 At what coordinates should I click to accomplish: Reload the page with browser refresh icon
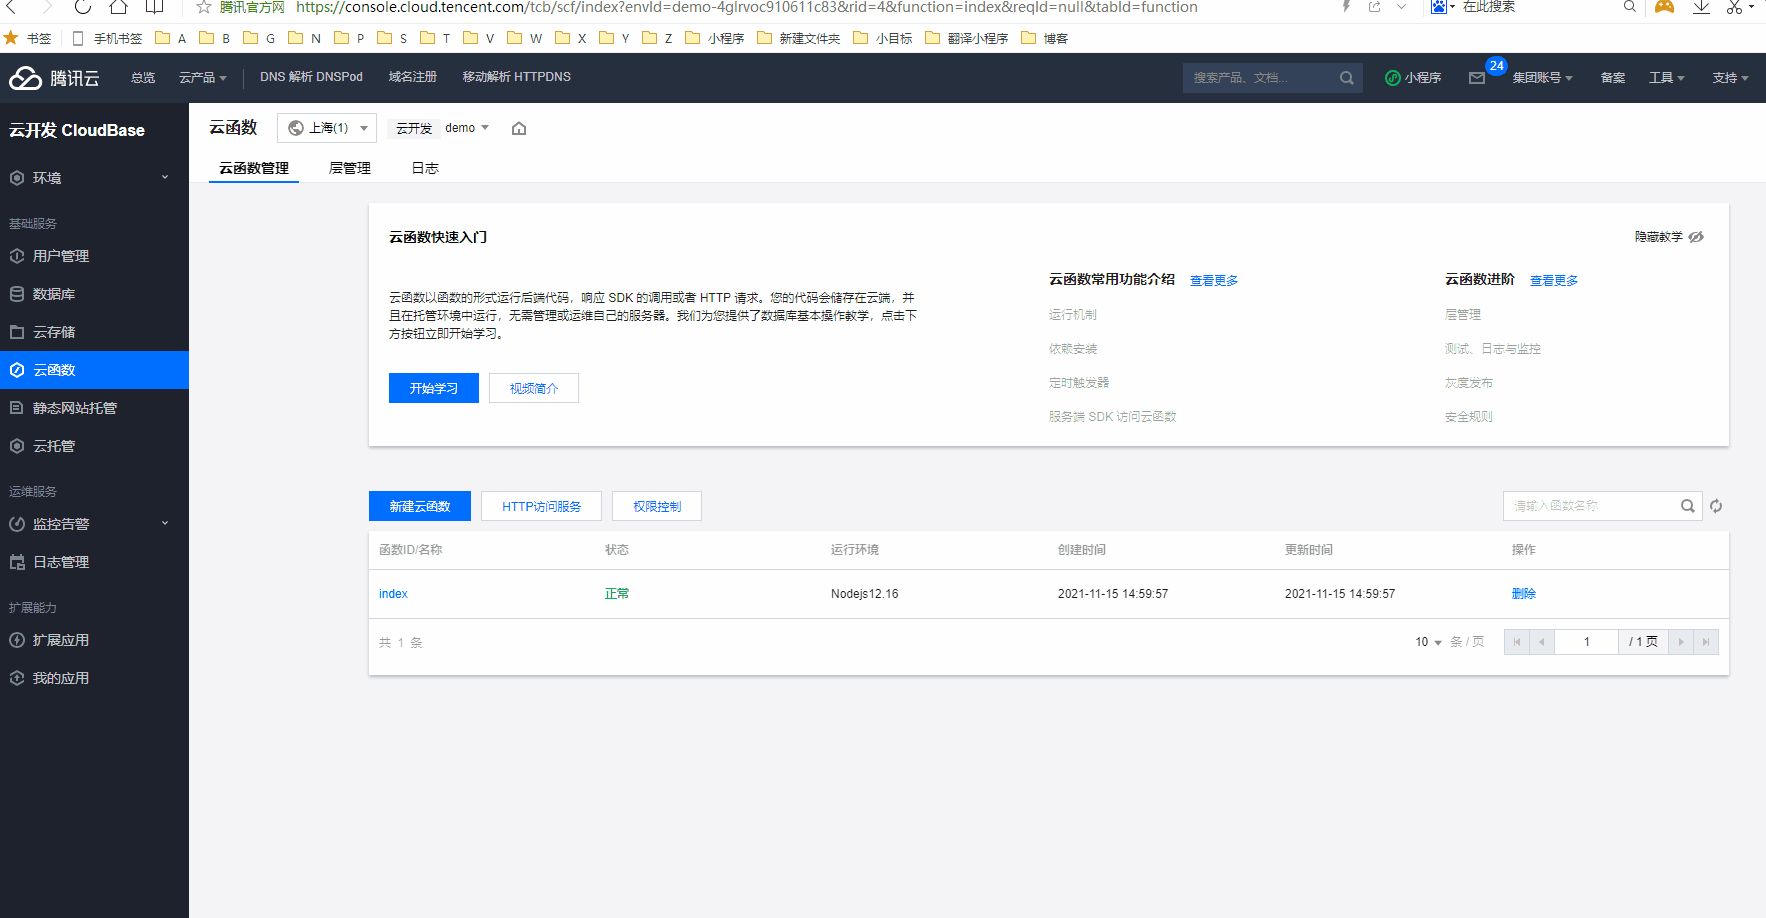point(82,7)
